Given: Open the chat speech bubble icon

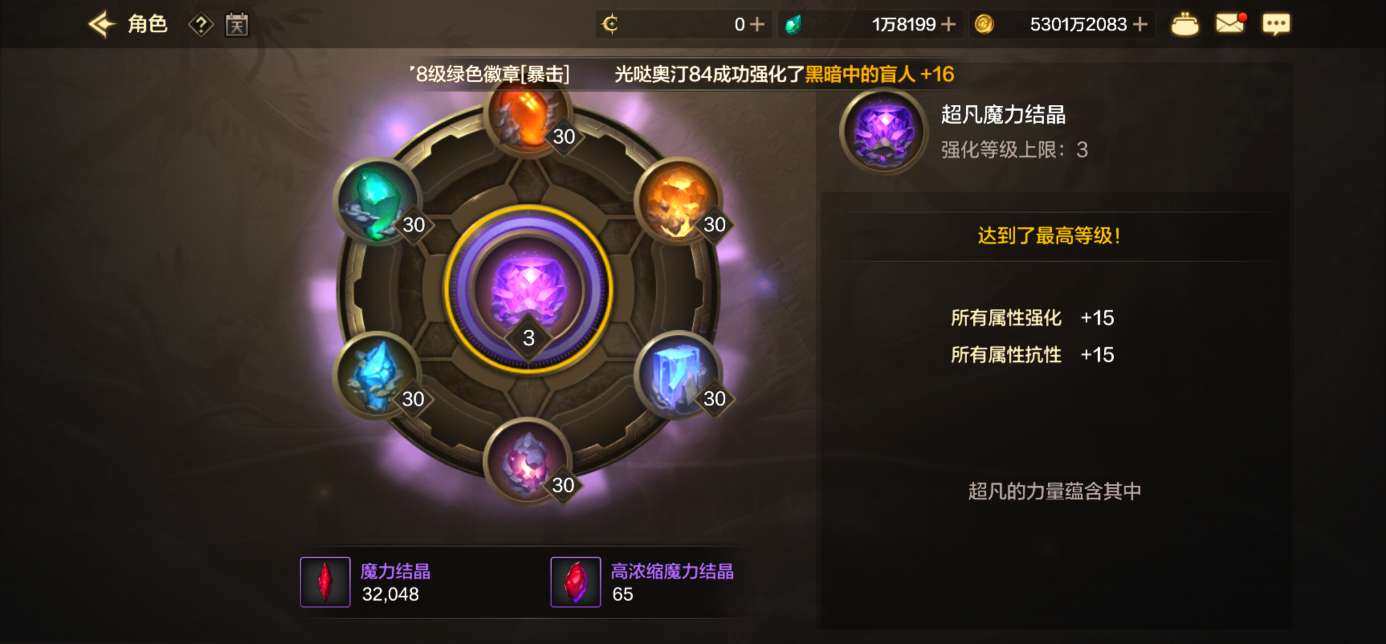Looking at the screenshot, I should click(x=1276, y=24).
